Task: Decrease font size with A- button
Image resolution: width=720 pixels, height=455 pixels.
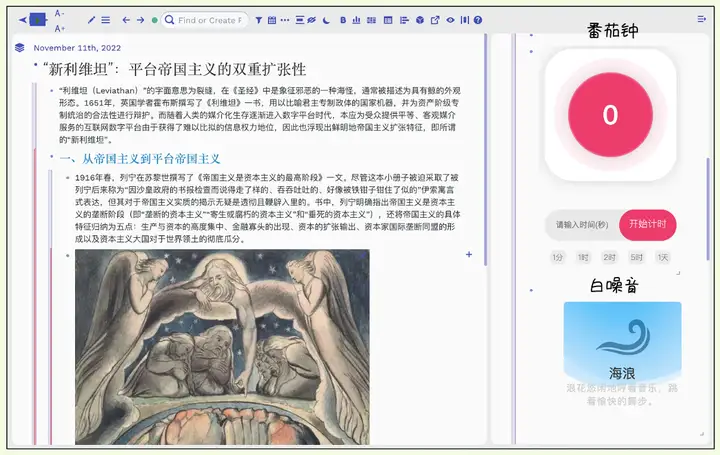Action: (60, 13)
